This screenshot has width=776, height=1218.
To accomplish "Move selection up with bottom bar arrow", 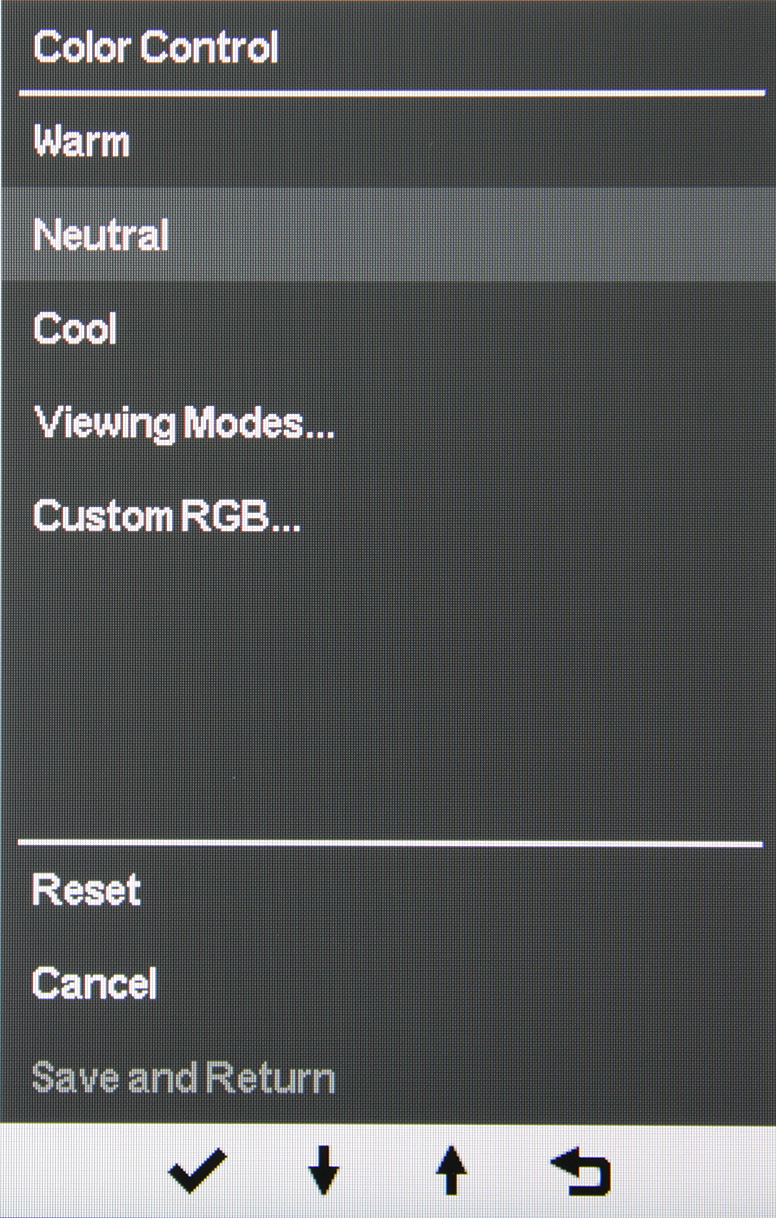I will [451, 1172].
